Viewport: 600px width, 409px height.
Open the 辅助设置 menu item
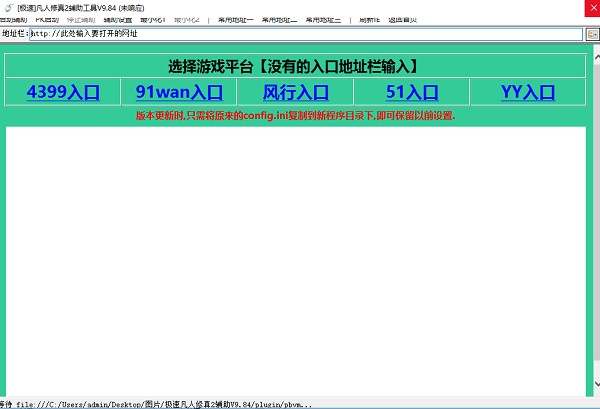click(x=117, y=20)
